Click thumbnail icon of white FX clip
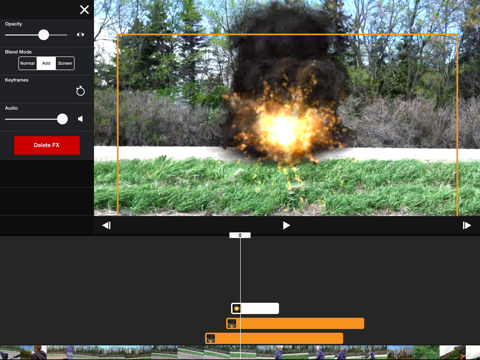Screen dimensions: 480x360 [x=236, y=308]
